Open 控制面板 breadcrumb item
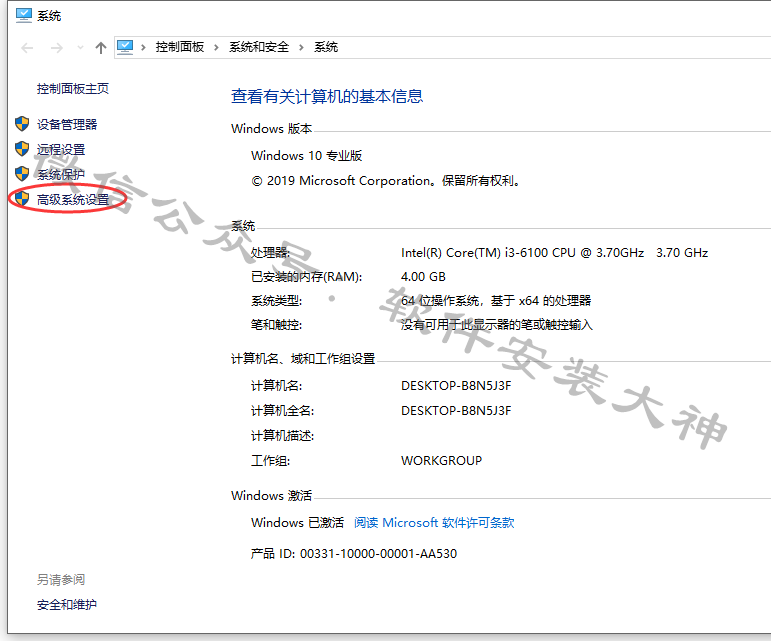The height and width of the screenshot is (641, 771). pos(179,47)
